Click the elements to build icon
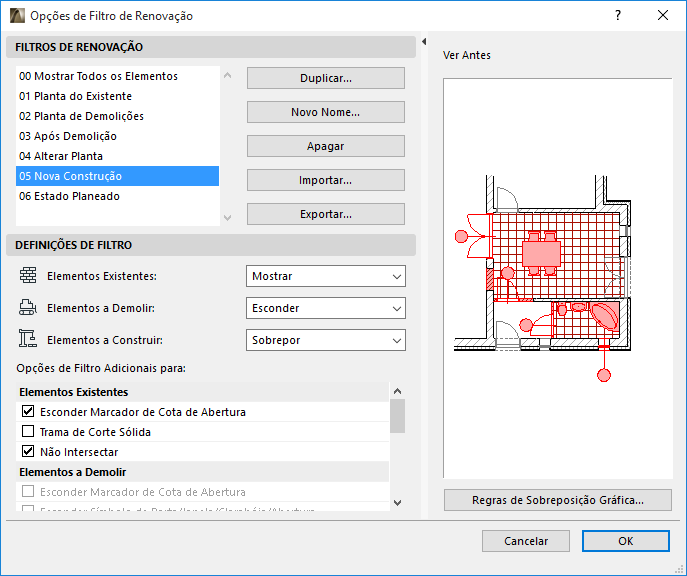Image resolution: width=687 pixels, height=576 pixels. click(x=28, y=339)
